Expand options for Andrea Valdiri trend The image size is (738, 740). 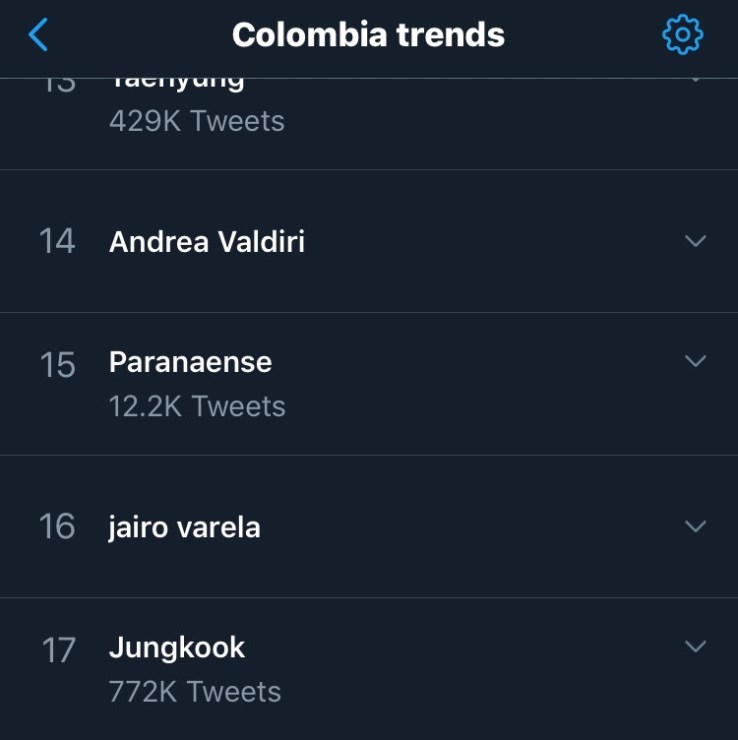click(695, 241)
